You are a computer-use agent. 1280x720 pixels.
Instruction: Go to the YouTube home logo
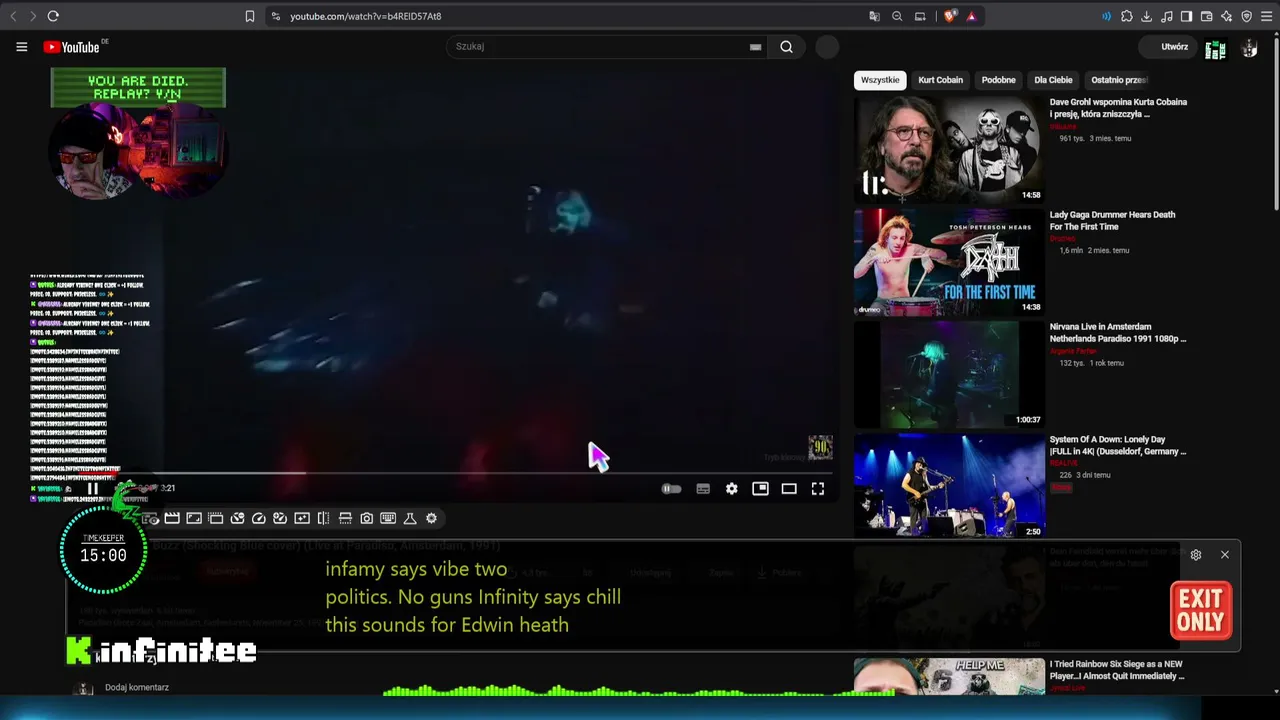point(71,47)
